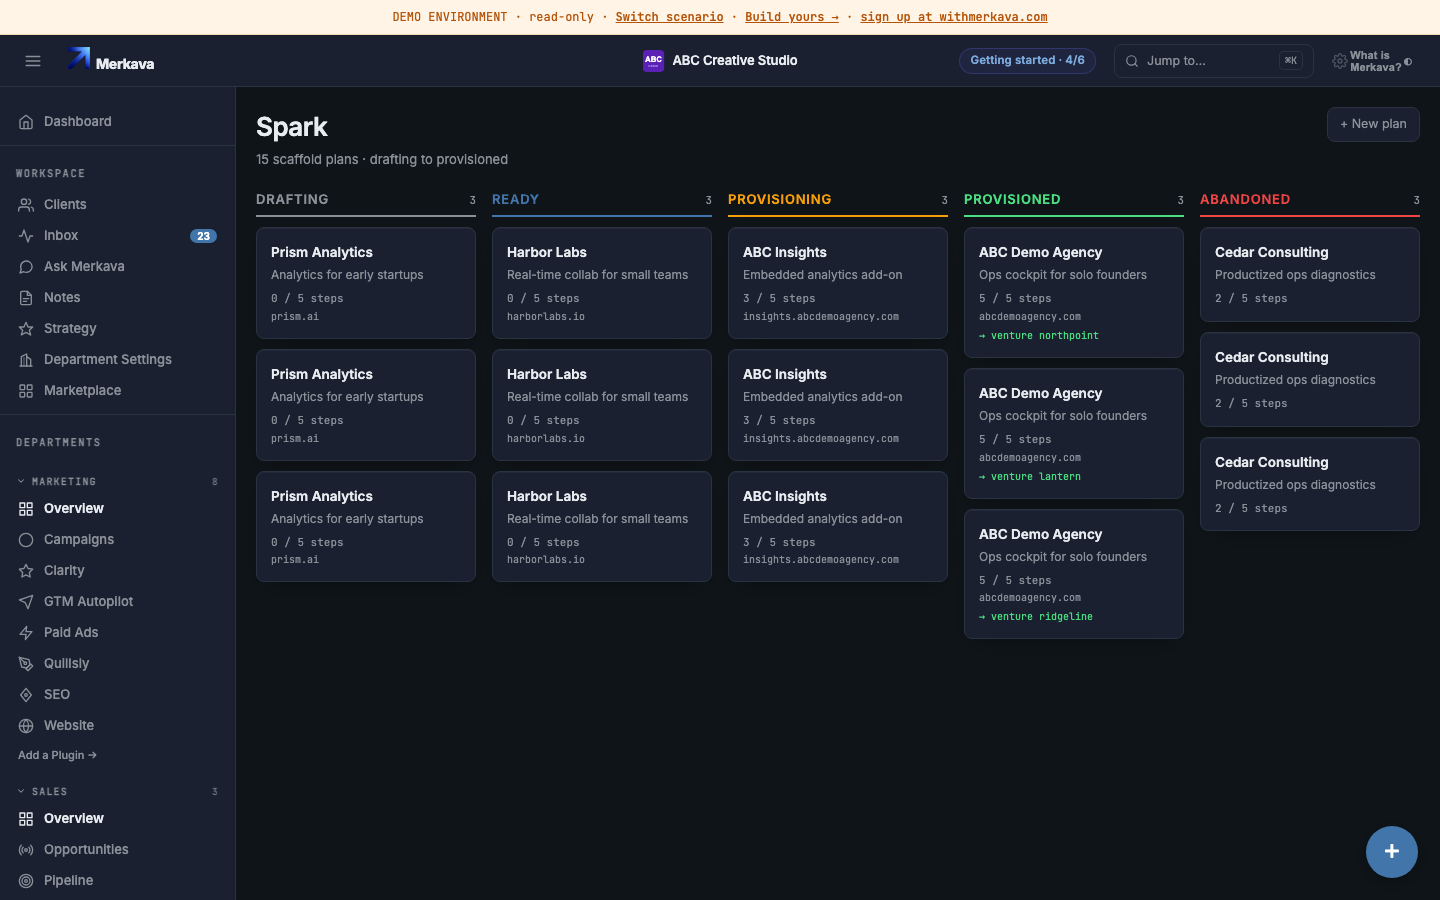Open the Inbox with 23 unread
The width and height of the screenshot is (1440, 900).
pyautogui.click(x=117, y=236)
